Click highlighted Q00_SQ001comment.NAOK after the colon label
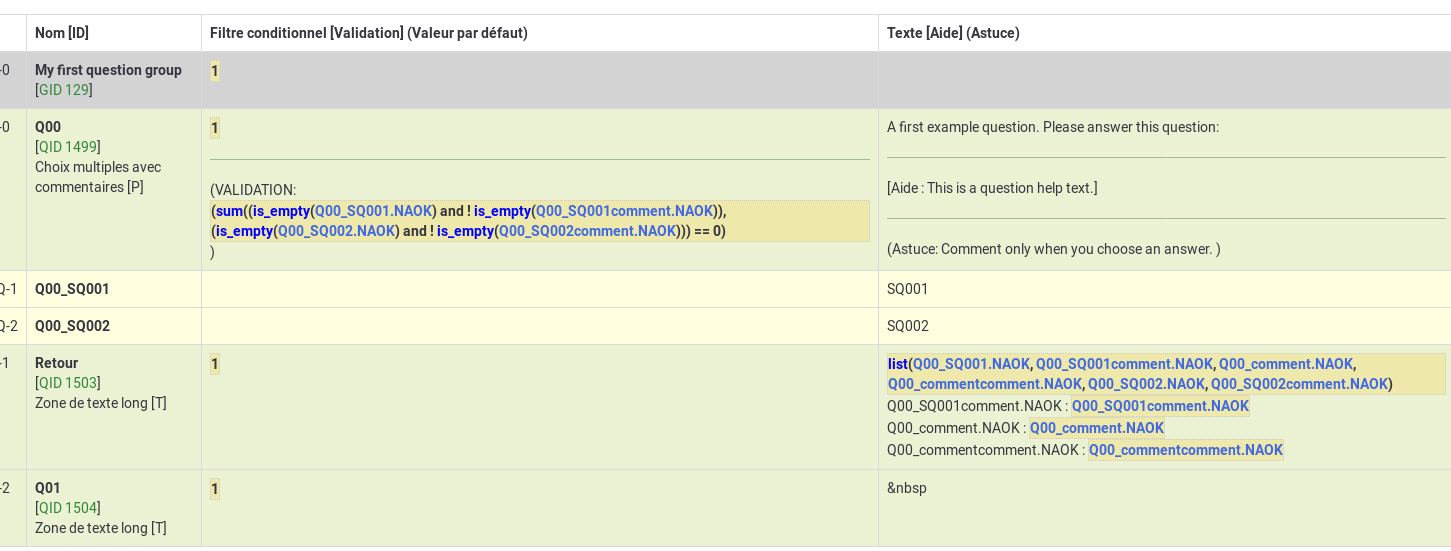 click(1160, 406)
